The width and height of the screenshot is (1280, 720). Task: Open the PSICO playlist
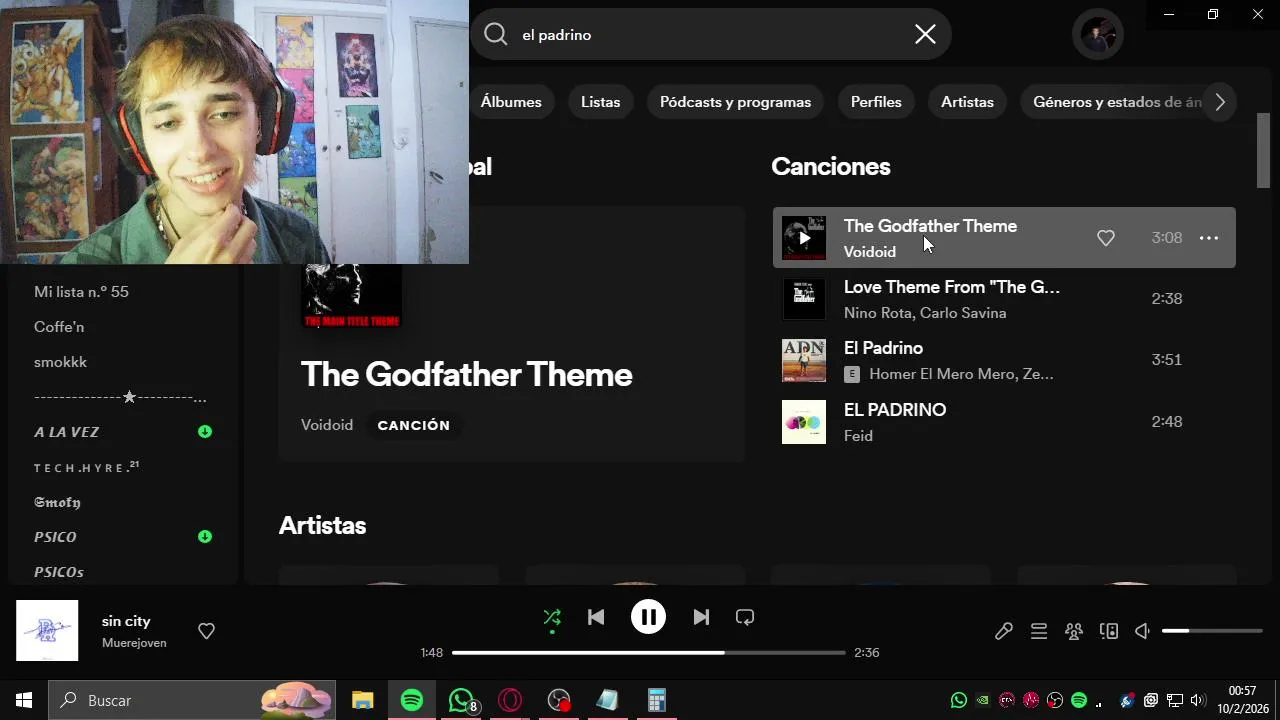pos(55,537)
